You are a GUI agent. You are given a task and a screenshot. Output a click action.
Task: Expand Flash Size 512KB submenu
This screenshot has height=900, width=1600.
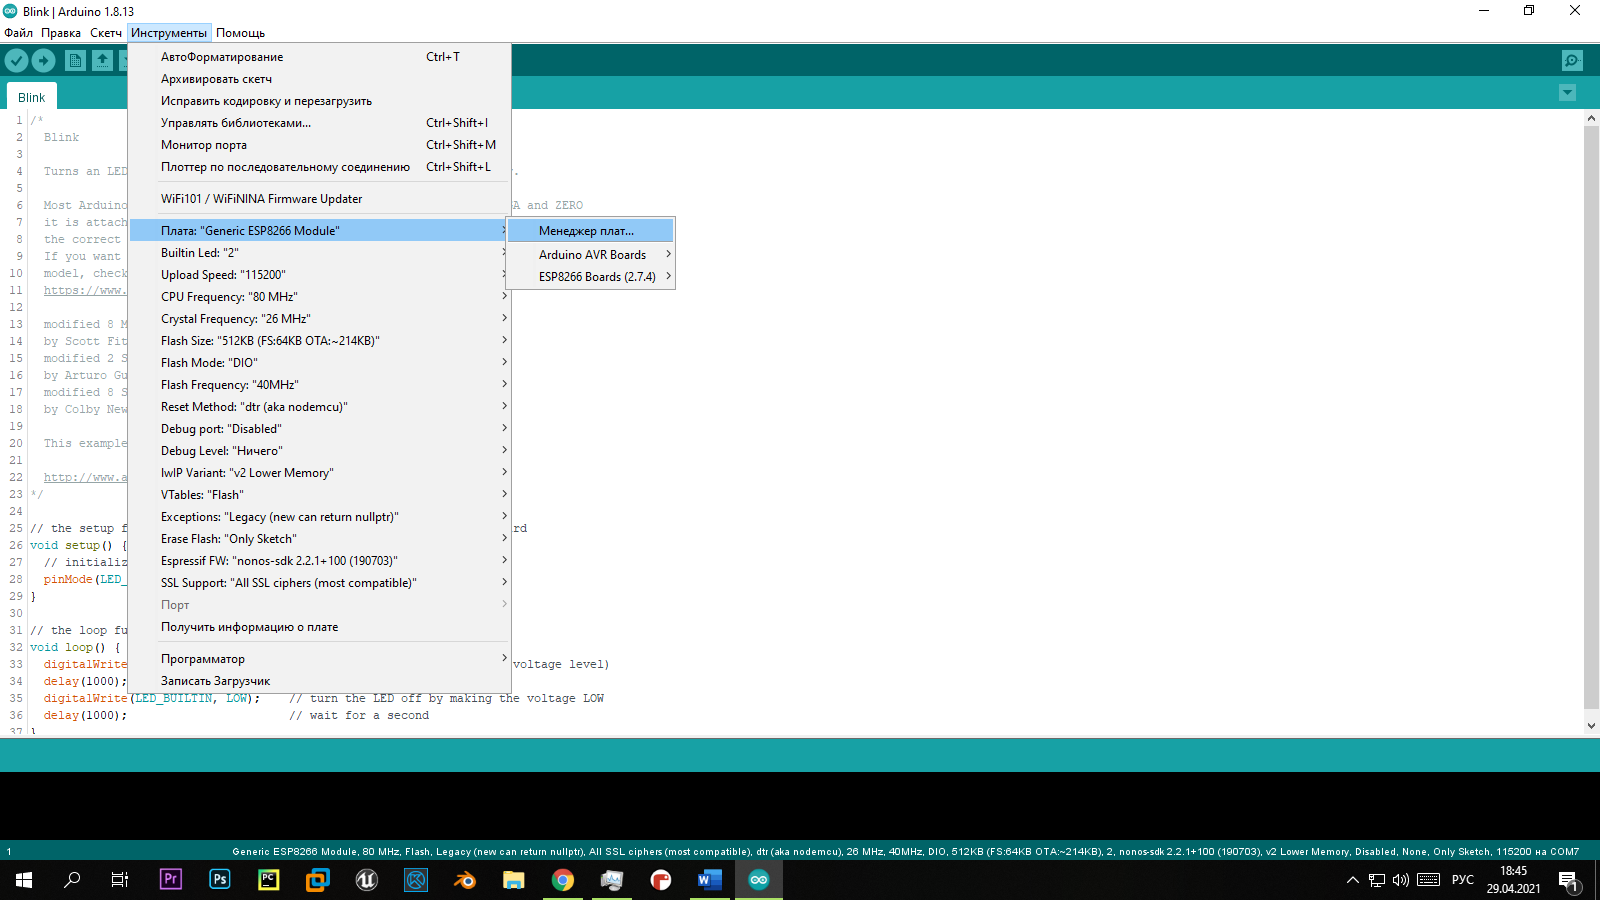pos(319,341)
